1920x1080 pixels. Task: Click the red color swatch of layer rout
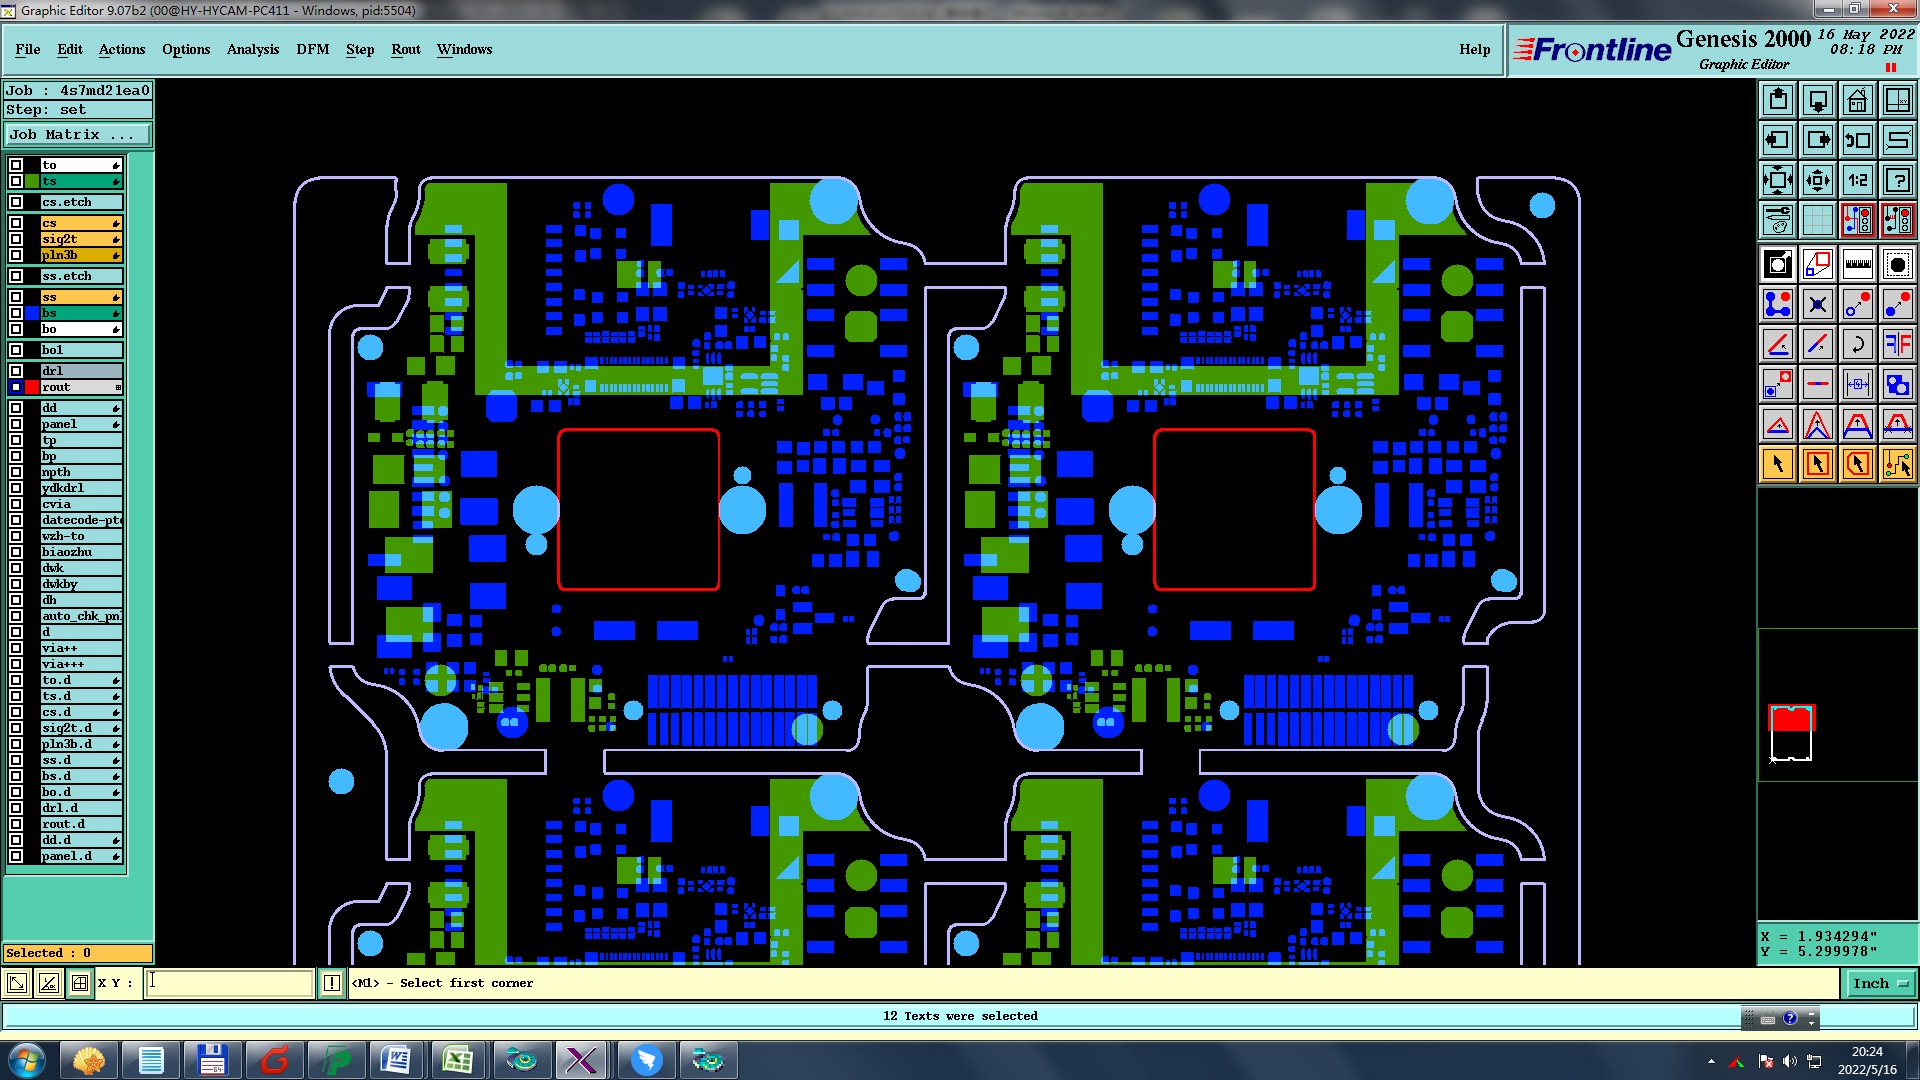(x=32, y=387)
